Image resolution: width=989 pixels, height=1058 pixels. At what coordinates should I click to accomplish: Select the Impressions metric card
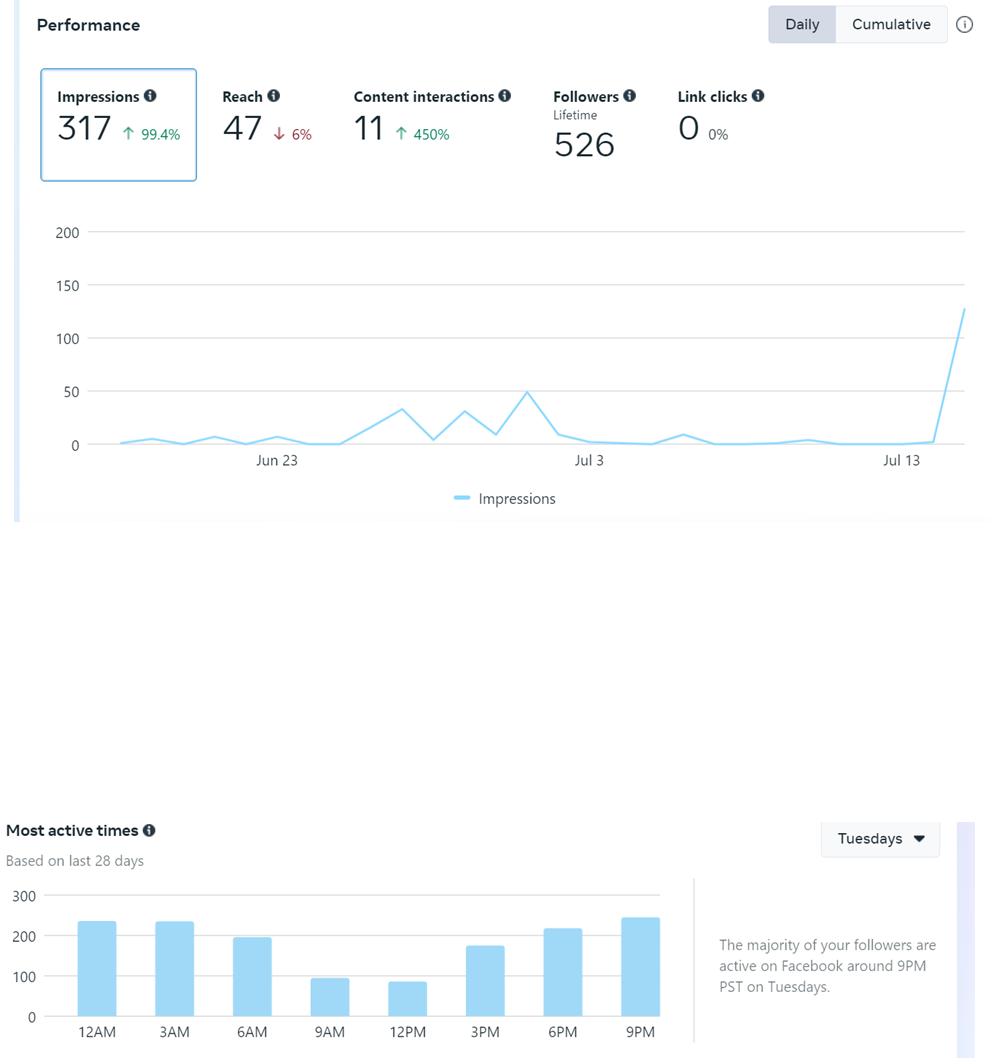pyautogui.click(x=119, y=125)
